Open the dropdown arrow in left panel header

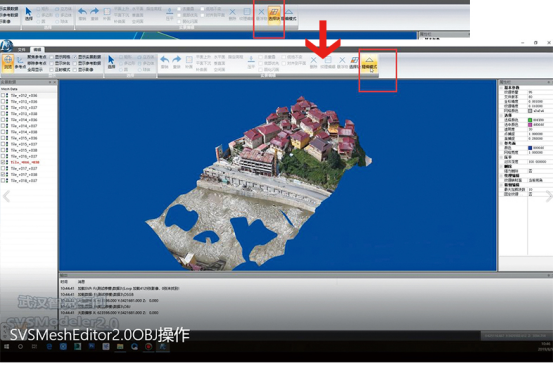click(50, 82)
